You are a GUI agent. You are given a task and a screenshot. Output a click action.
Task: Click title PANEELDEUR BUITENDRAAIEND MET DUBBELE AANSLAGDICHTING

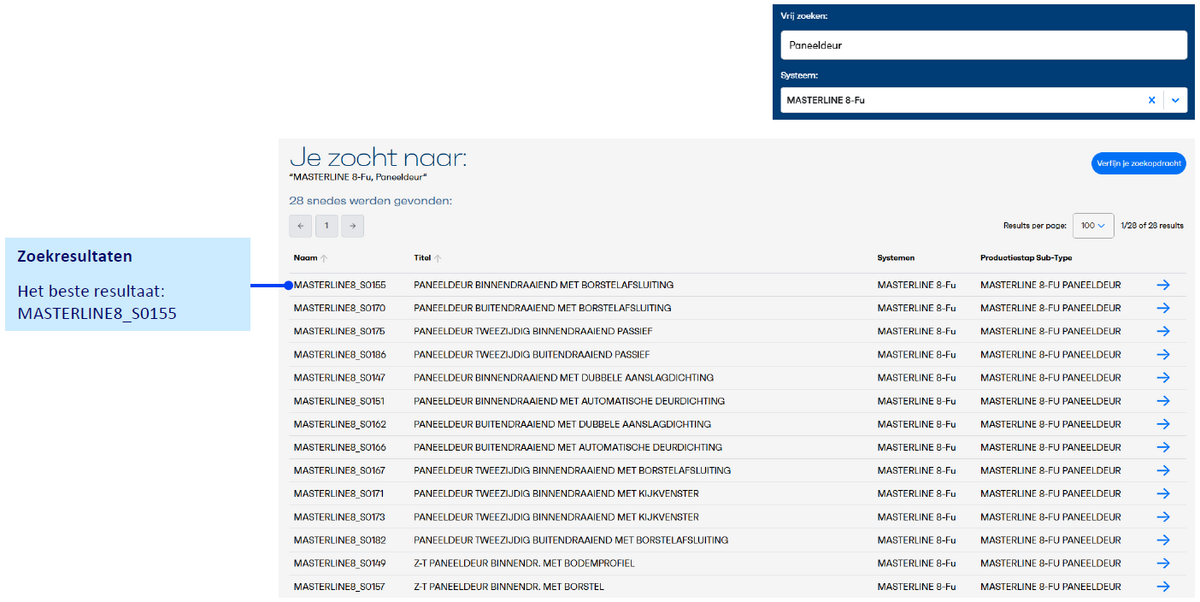(x=562, y=424)
